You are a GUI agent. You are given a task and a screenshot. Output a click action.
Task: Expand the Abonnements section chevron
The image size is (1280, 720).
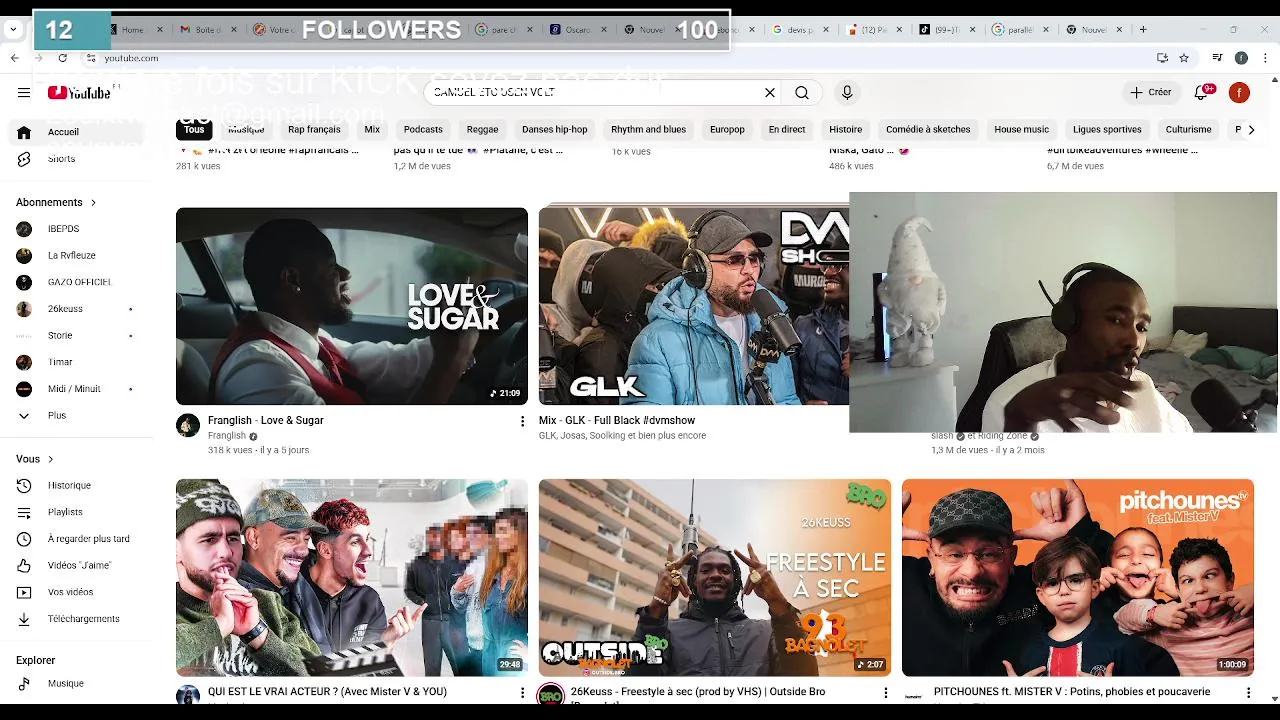[x=93, y=202]
